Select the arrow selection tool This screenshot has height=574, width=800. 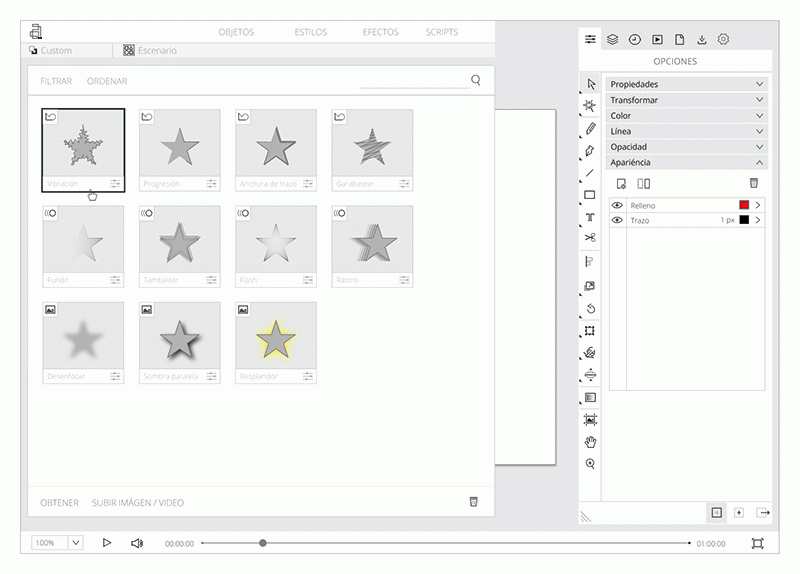[x=591, y=84]
